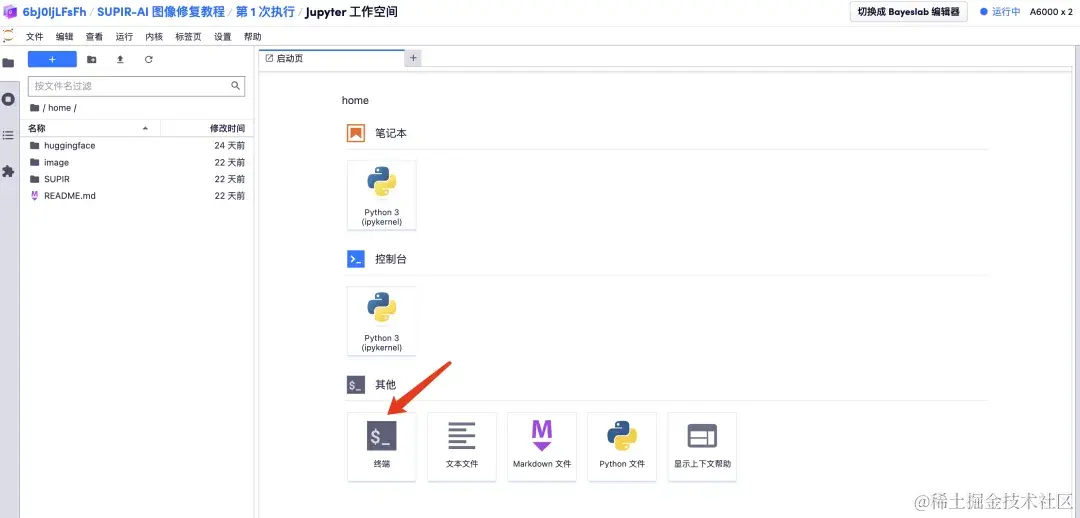Open SUPIR-AI 图像修复教程 breadcrumb link
Screen dimensions: 1080x518
point(160,12)
